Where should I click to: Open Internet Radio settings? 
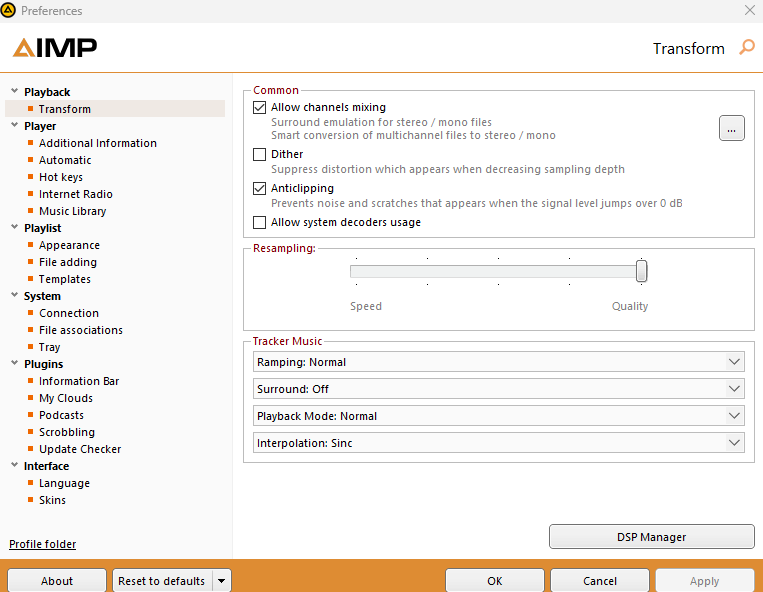pos(76,194)
